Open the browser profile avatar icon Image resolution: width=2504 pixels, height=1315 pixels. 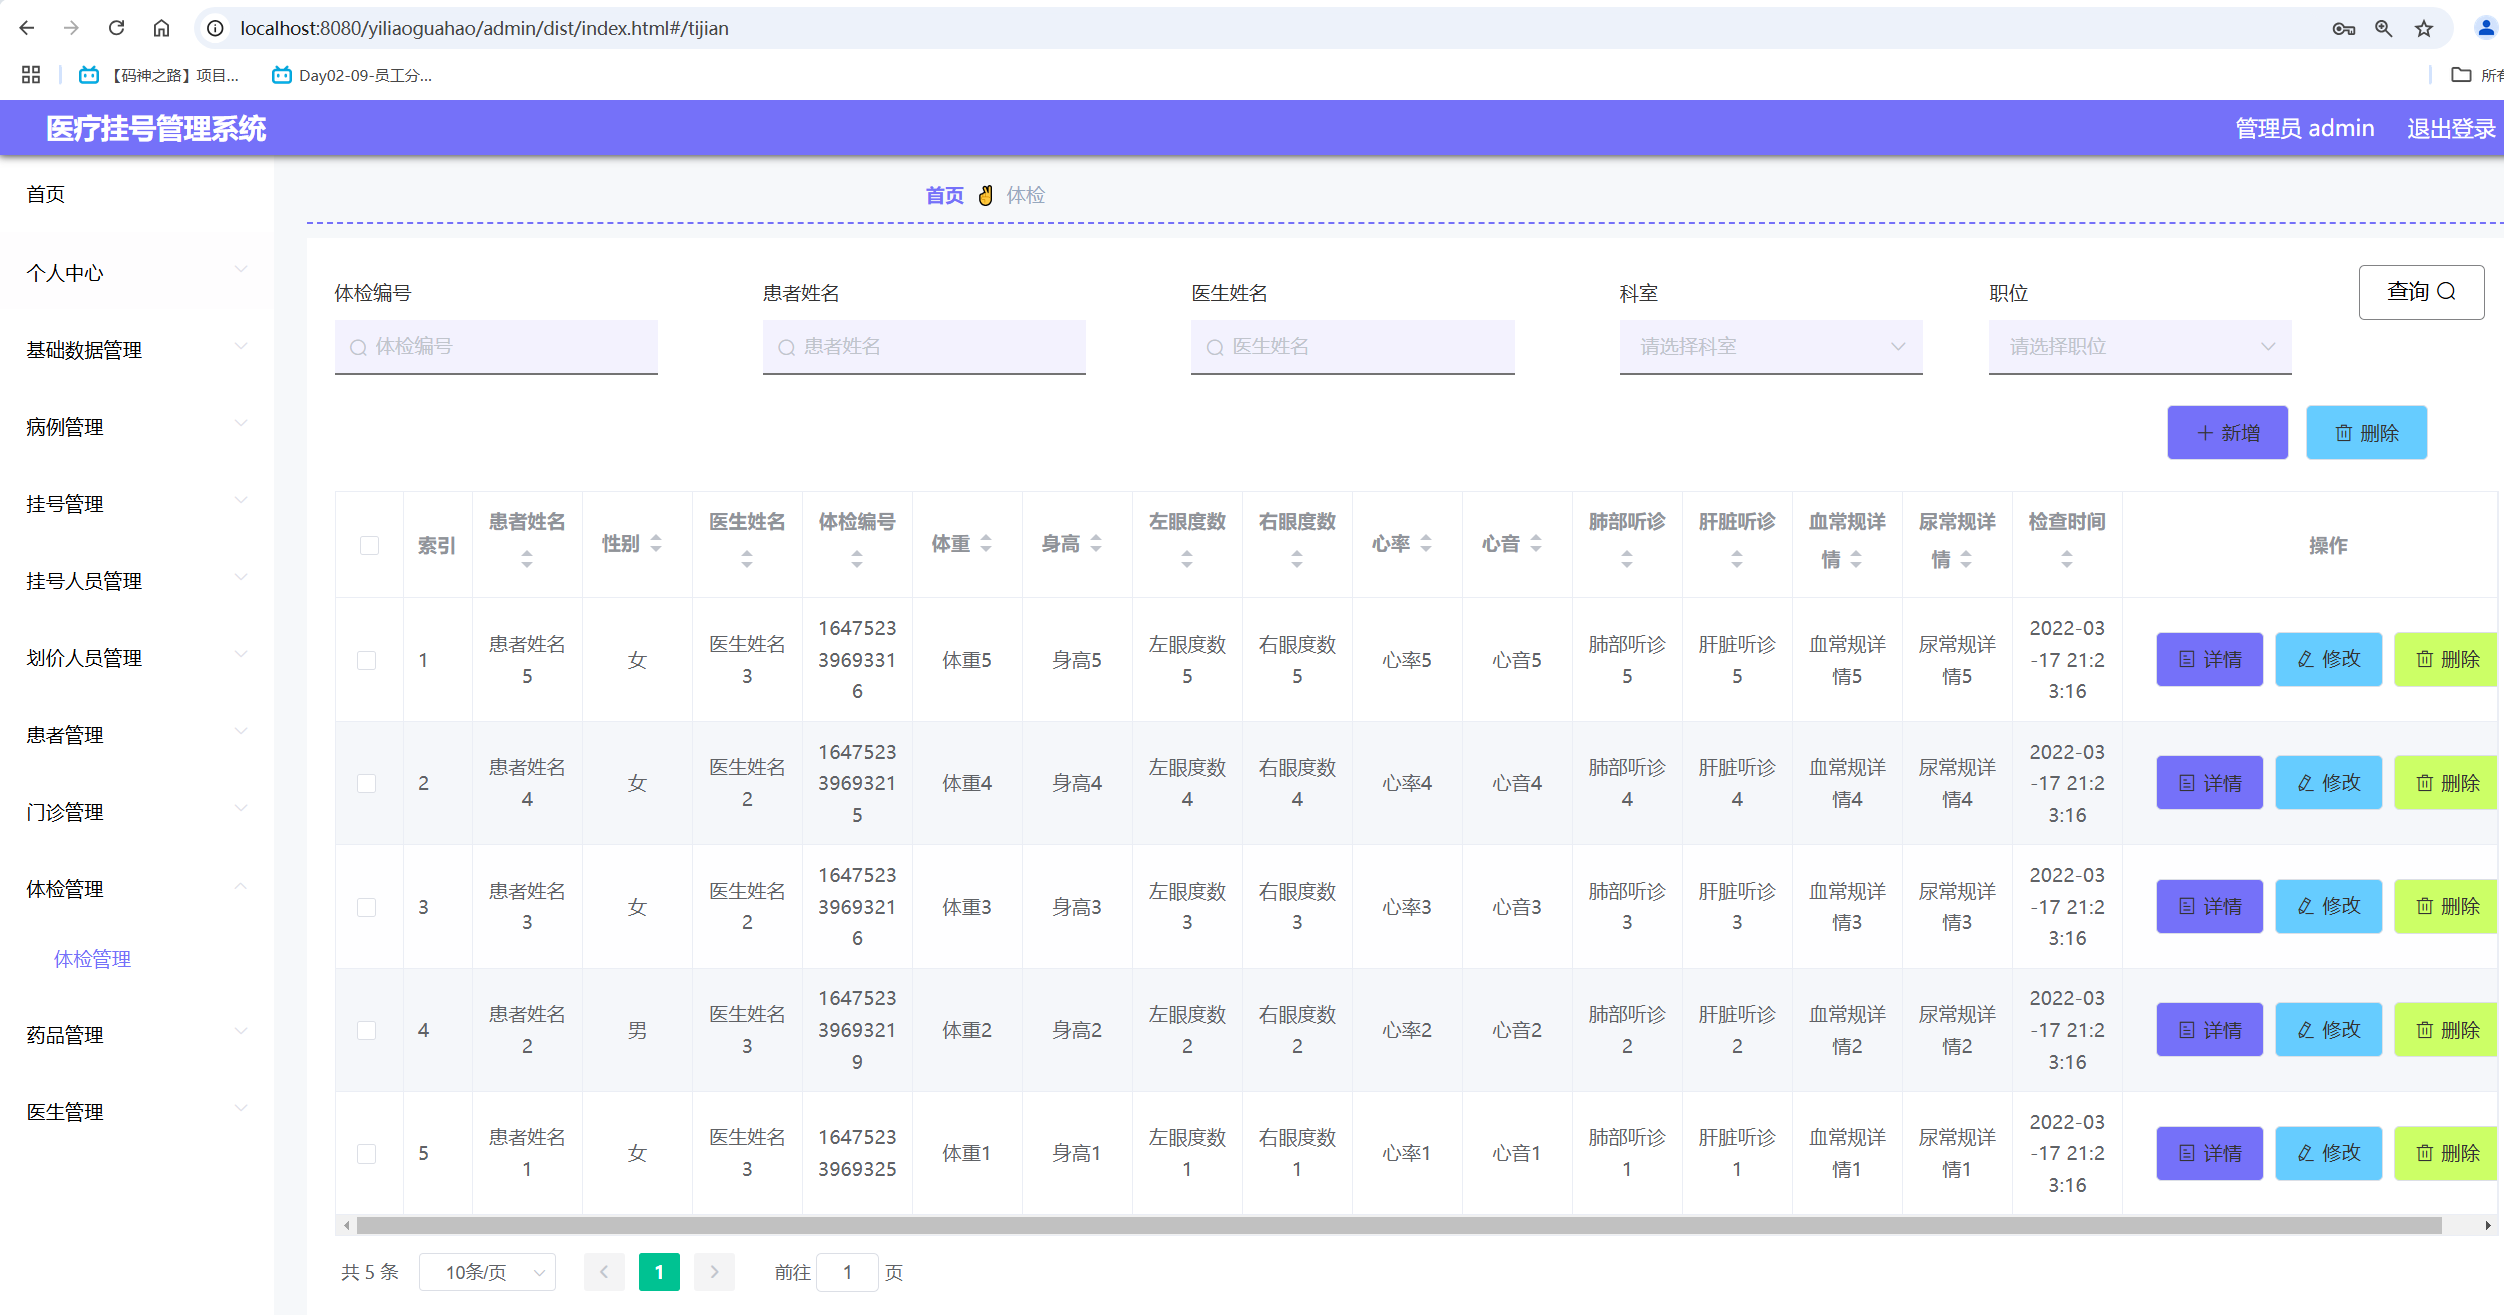2485,28
